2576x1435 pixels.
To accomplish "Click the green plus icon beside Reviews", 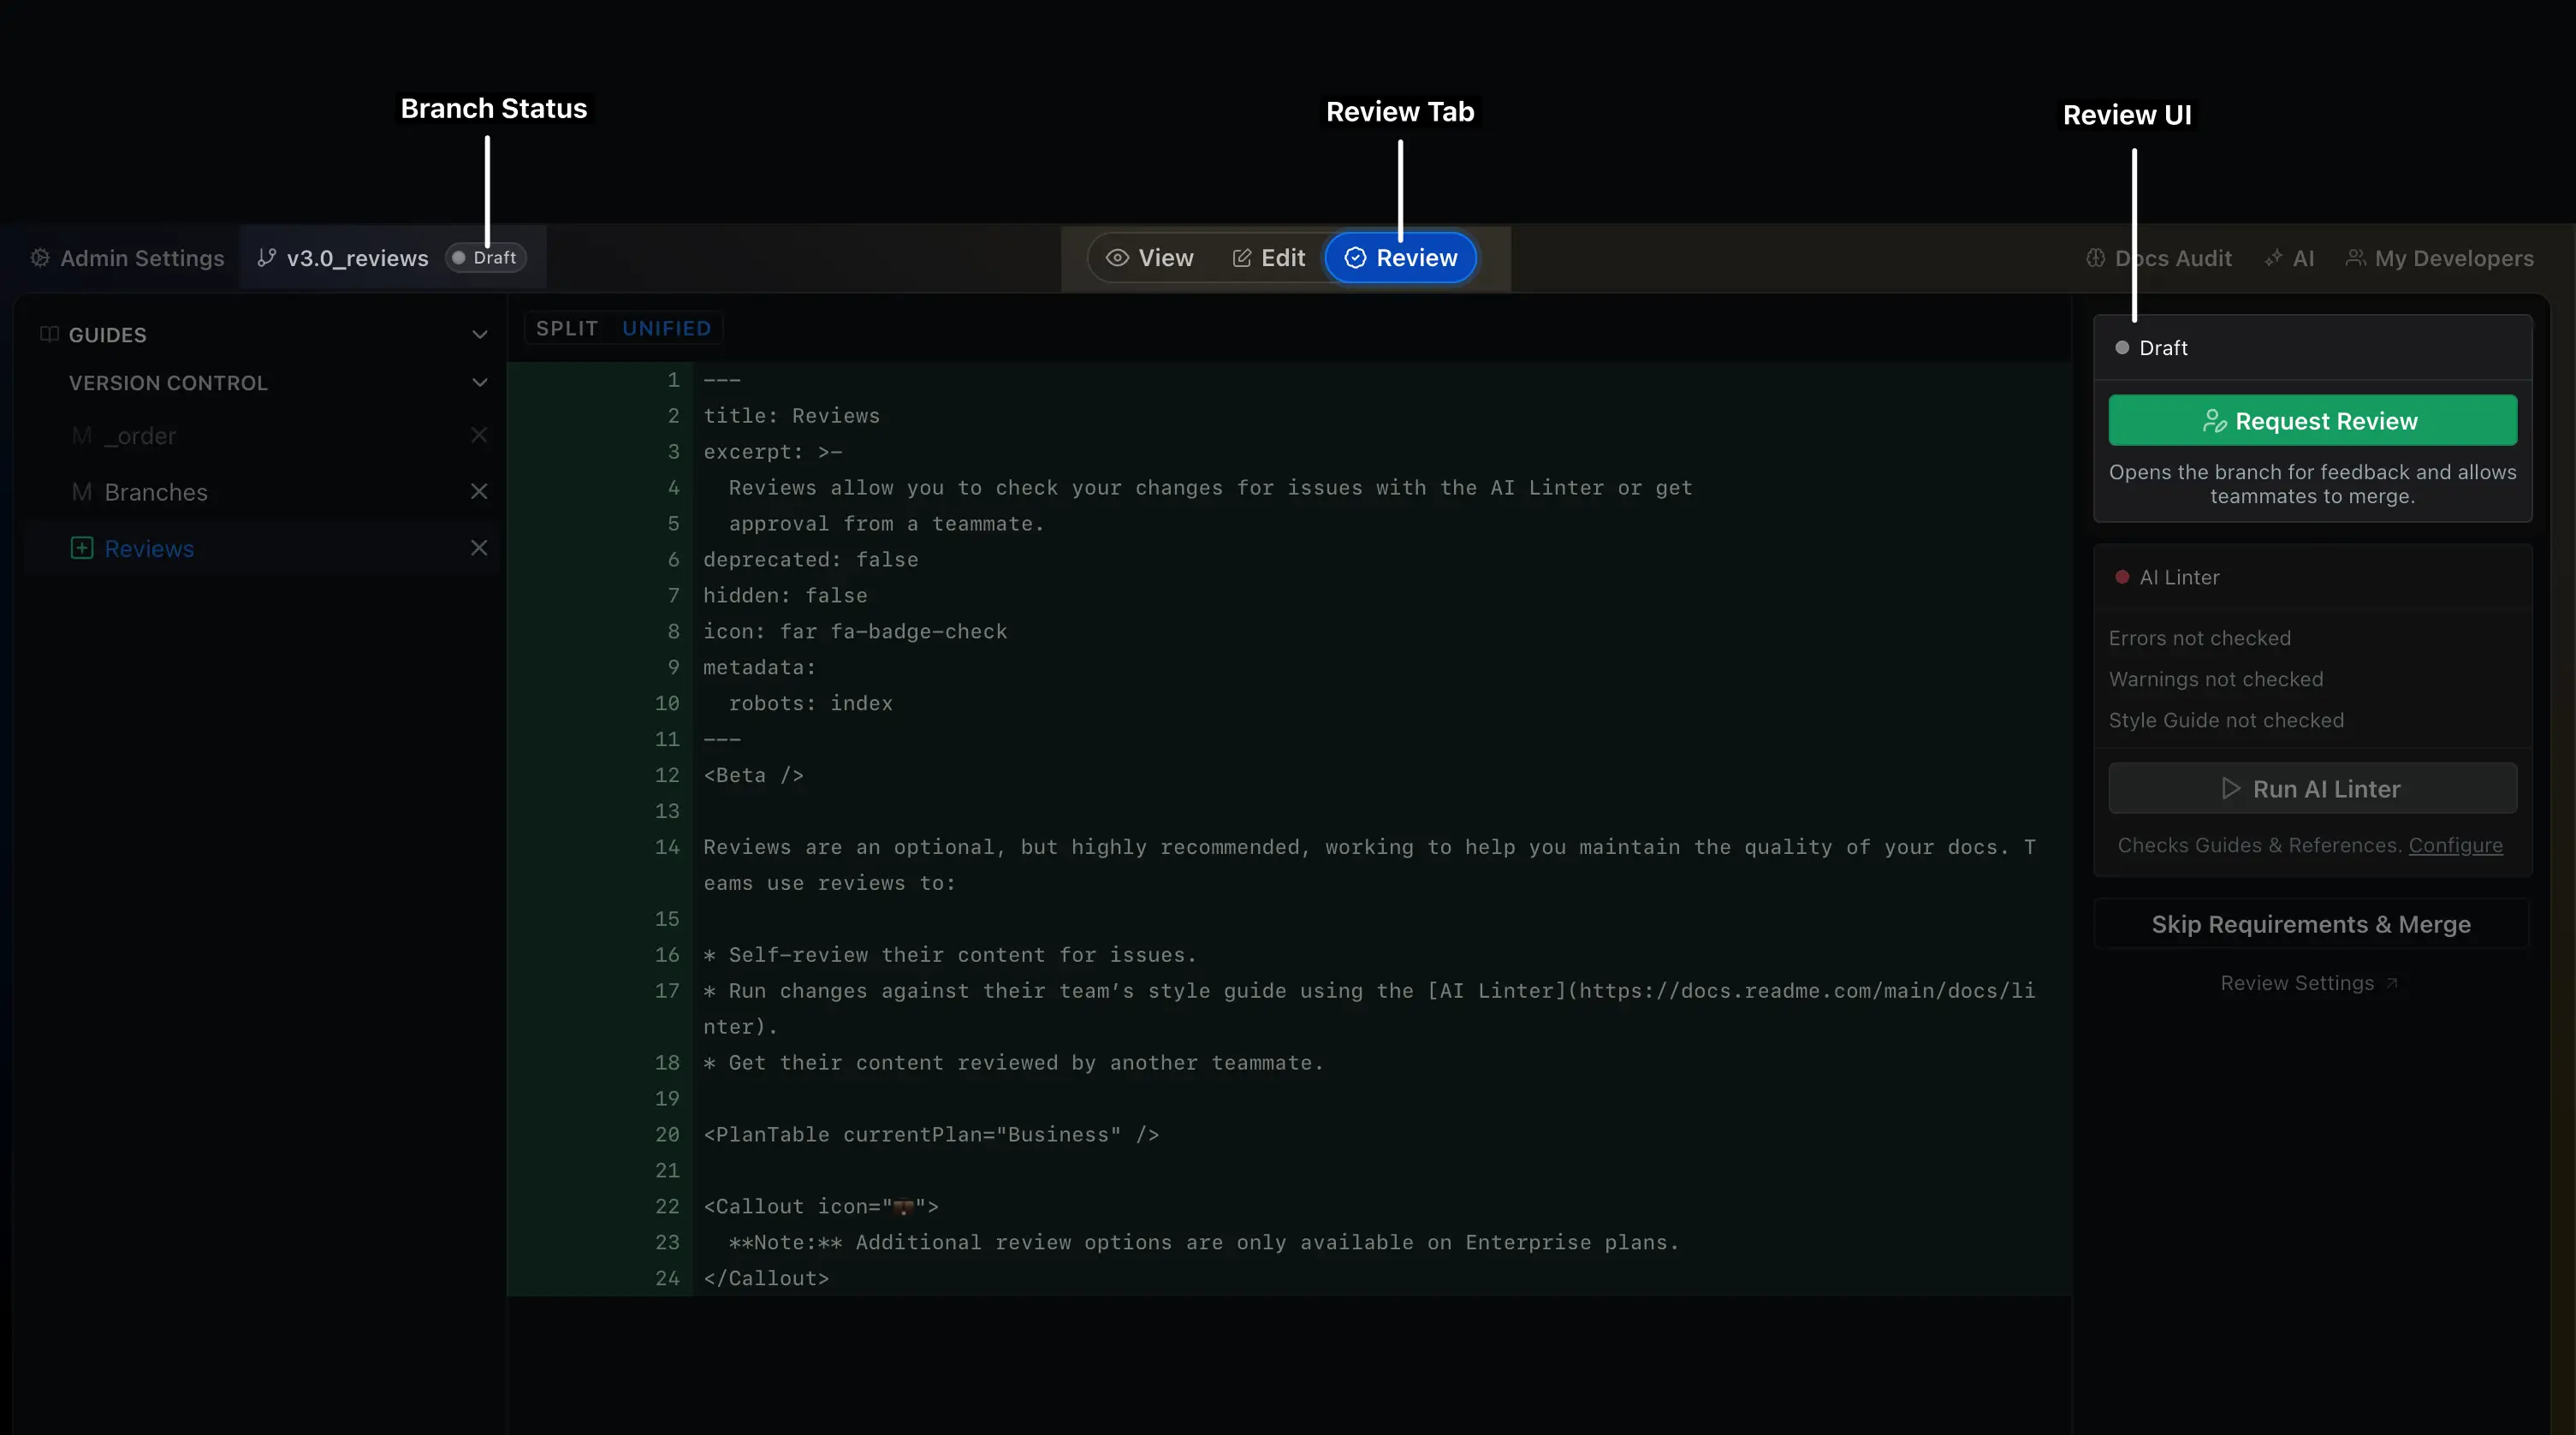I will 82,548.
